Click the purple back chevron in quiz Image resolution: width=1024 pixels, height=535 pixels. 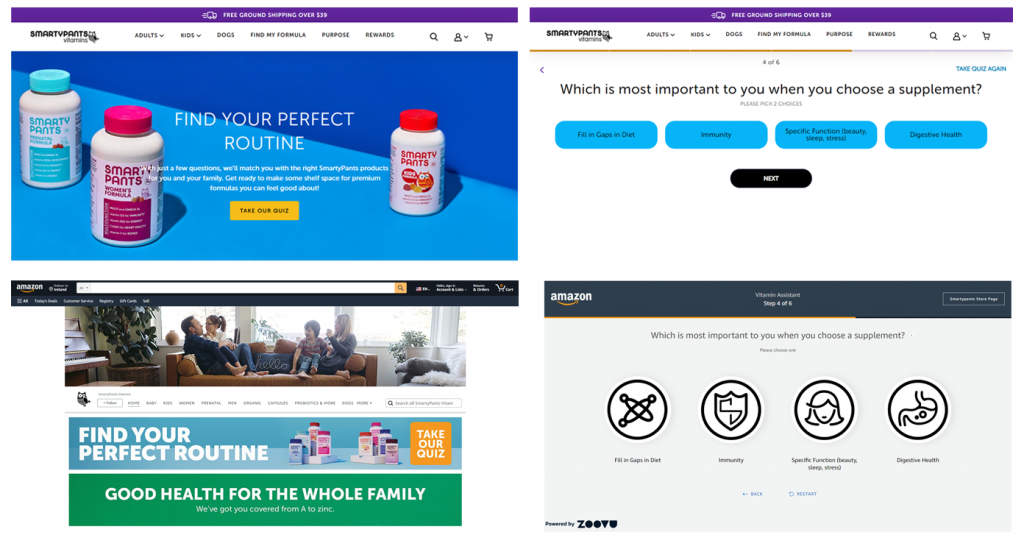[x=541, y=70]
